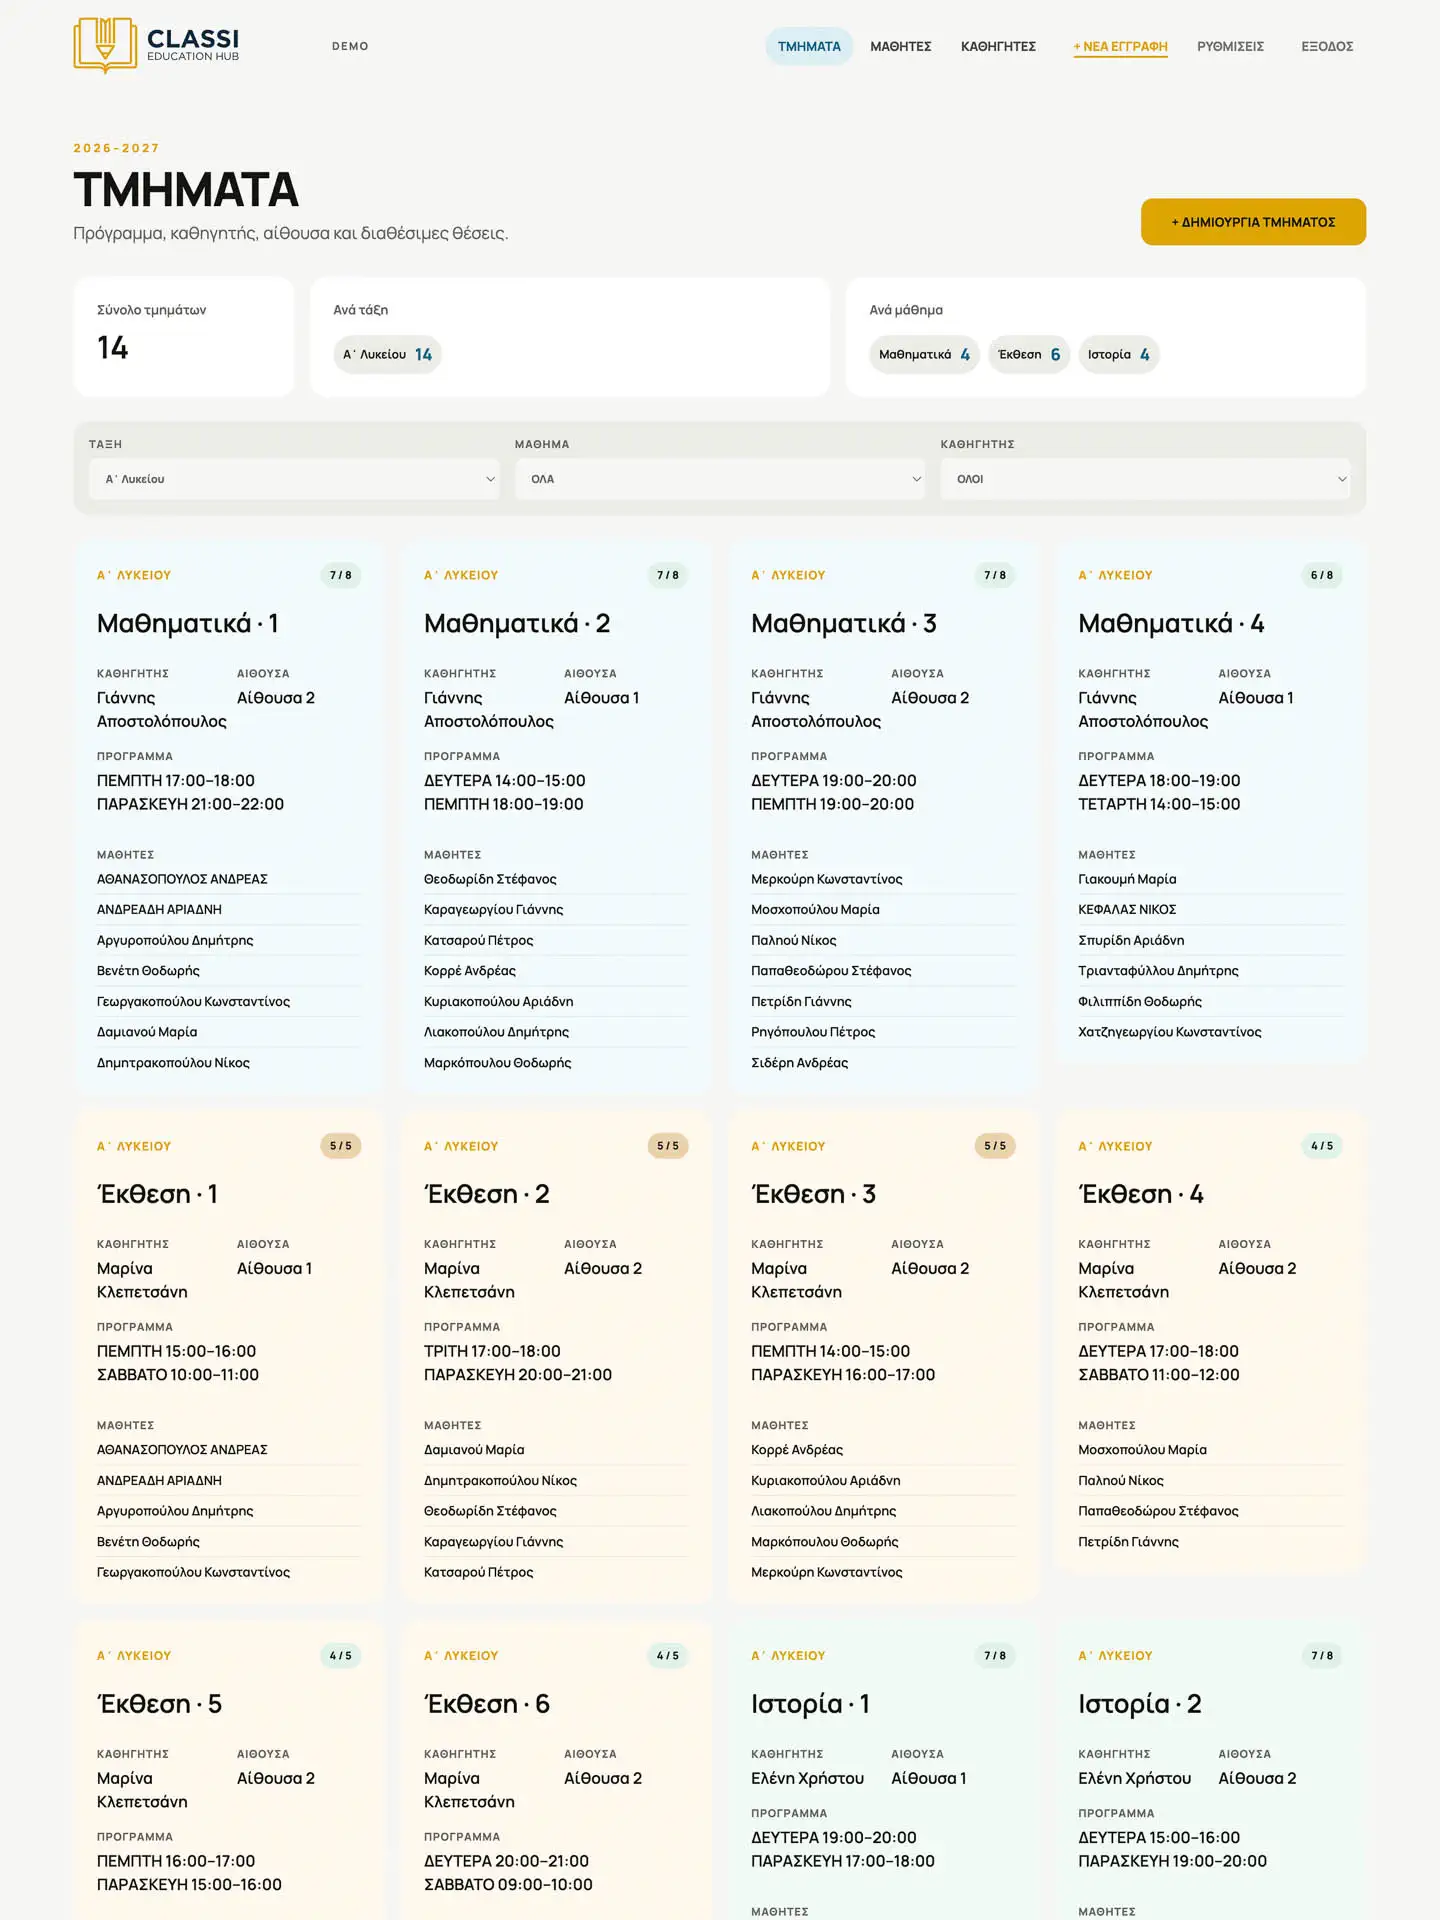This screenshot has height=1920, width=1440.
Task: Click ΣΑΒΒΑΤΟ 10:00–11:00 schedule in Έκθεση · 1
Action: tap(178, 1375)
